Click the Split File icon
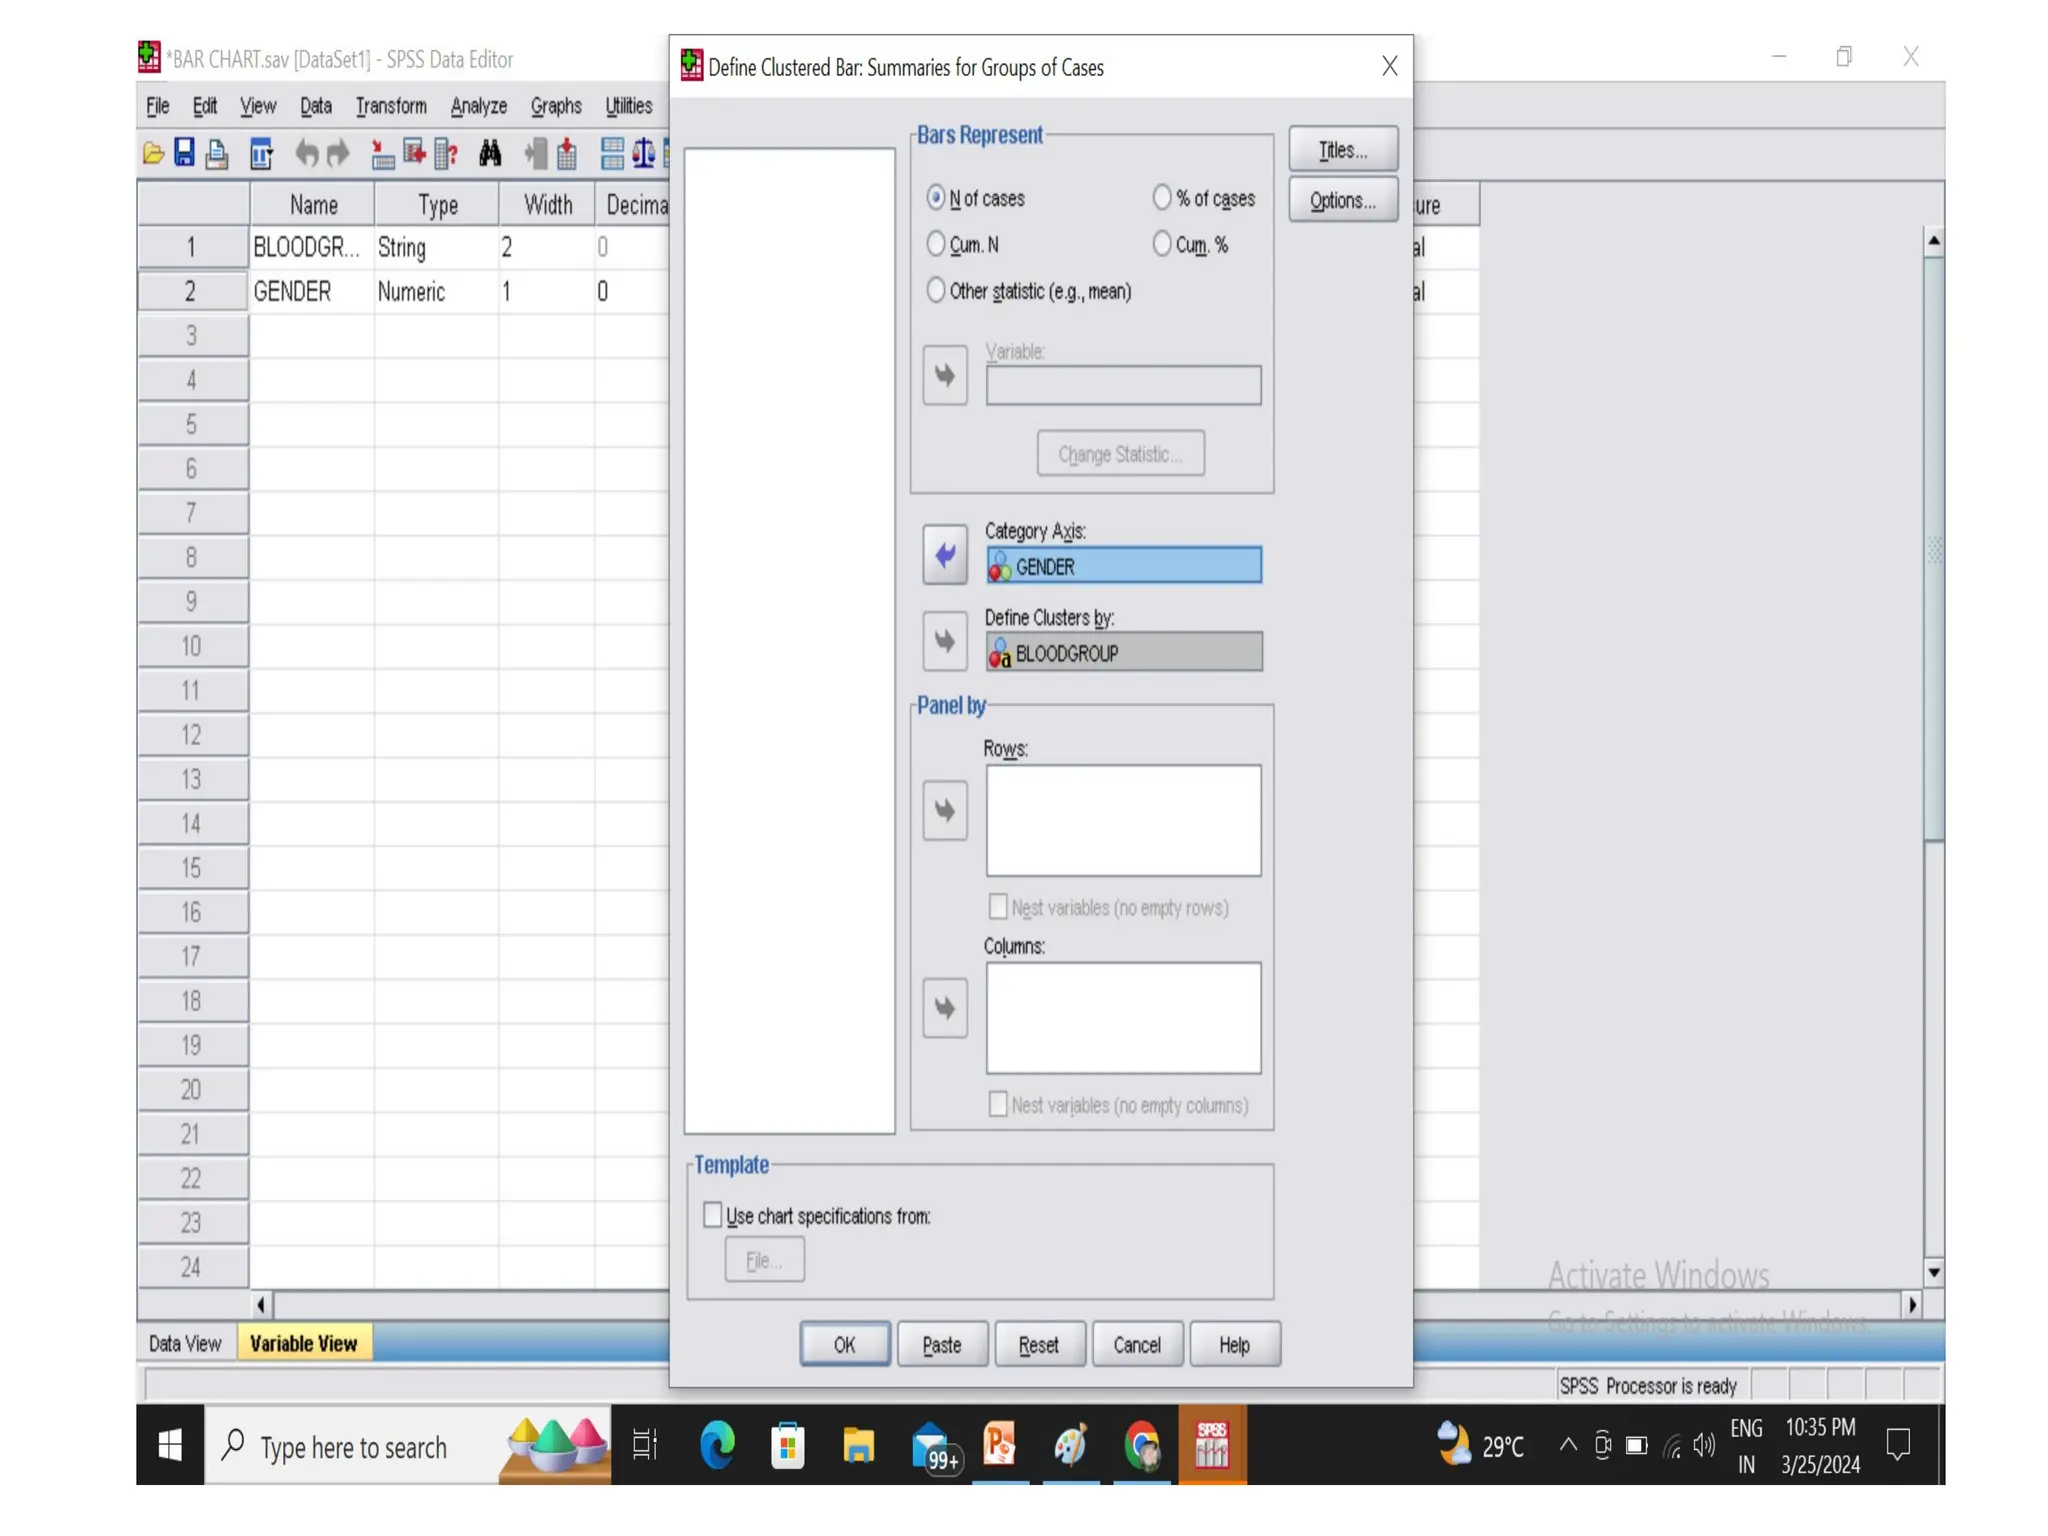 (612, 153)
